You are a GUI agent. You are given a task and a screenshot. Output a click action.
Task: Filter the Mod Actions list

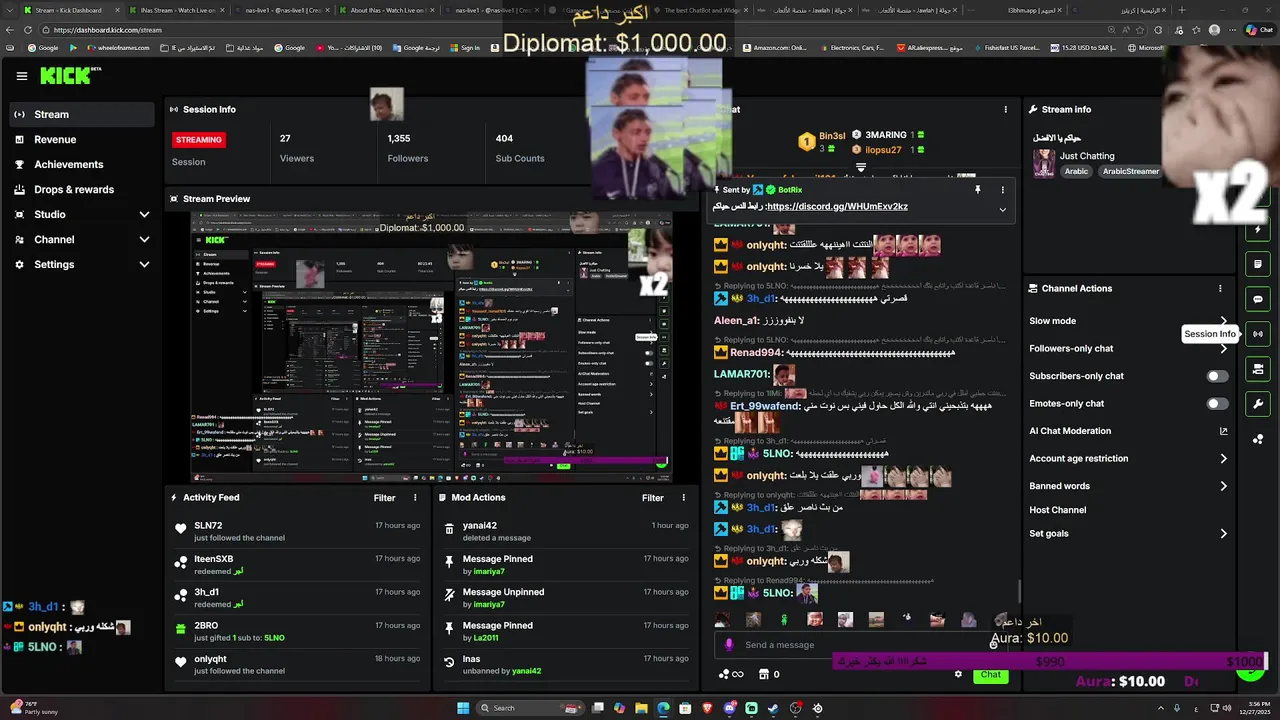click(x=653, y=497)
